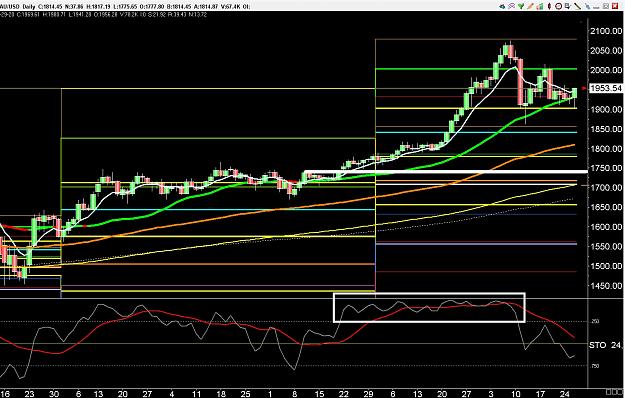The height and width of the screenshot is (398, 625).
Task: Click the 1500.00 price axis label
Action: click(x=606, y=266)
